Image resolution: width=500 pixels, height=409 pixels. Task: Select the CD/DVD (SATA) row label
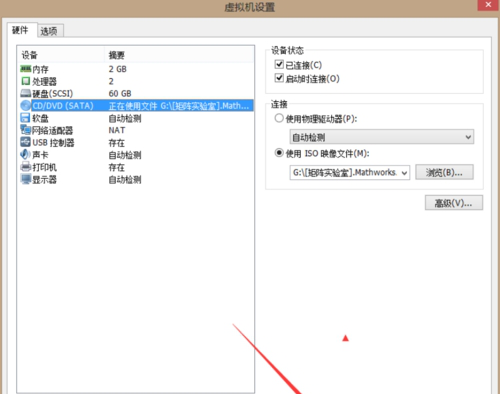pos(63,106)
